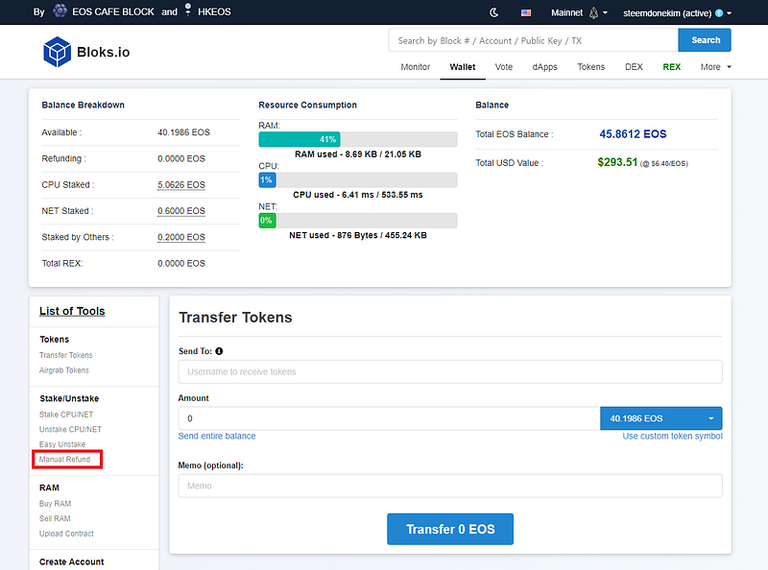Focus the Username to receive tokens field
The height and width of the screenshot is (570, 768).
pos(449,372)
